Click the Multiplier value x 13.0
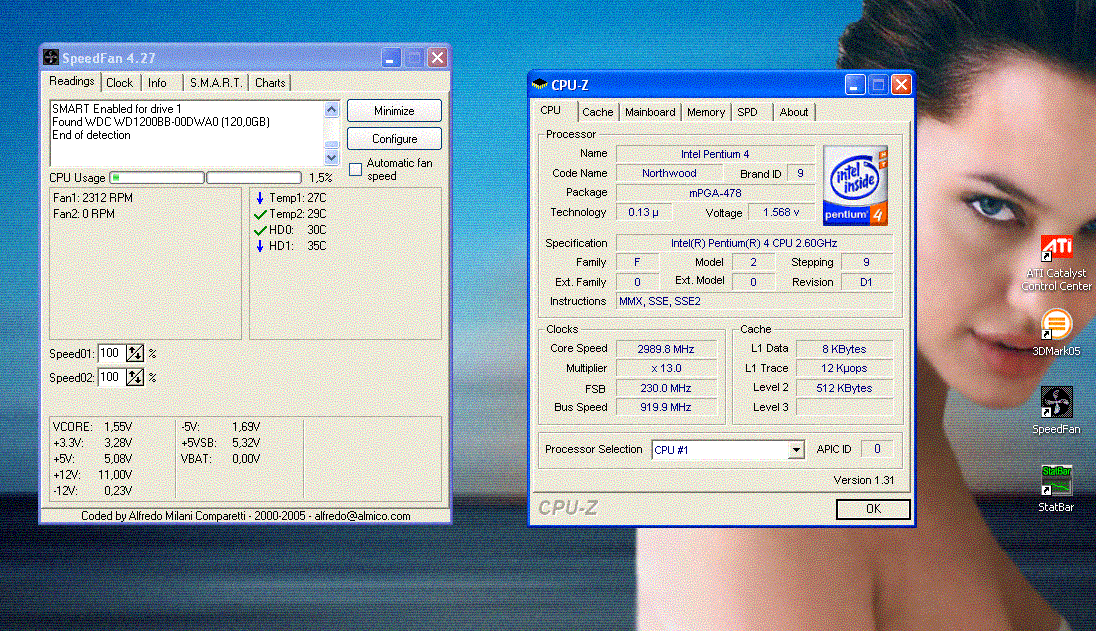Image resolution: width=1096 pixels, height=631 pixels. pyautogui.click(x=665, y=368)
